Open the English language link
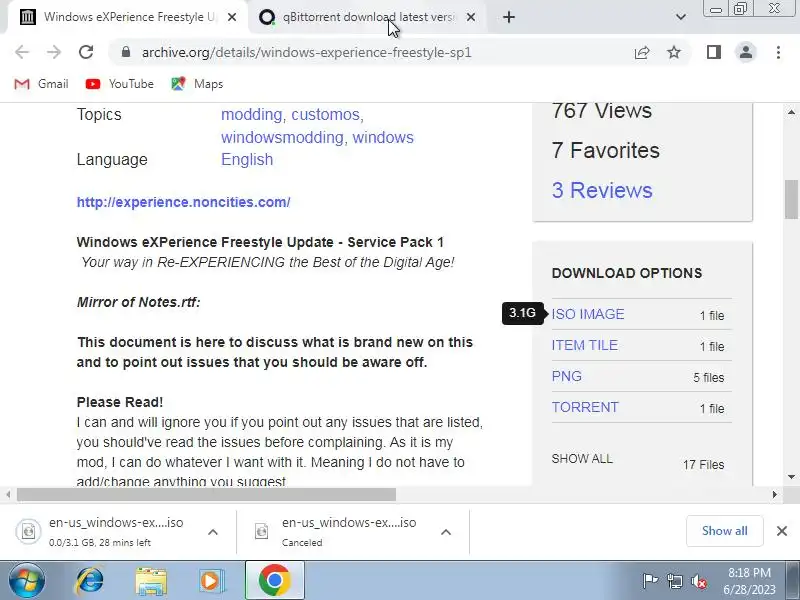The image size is (800, 600). pyautogui.click(x=247, y=160)
